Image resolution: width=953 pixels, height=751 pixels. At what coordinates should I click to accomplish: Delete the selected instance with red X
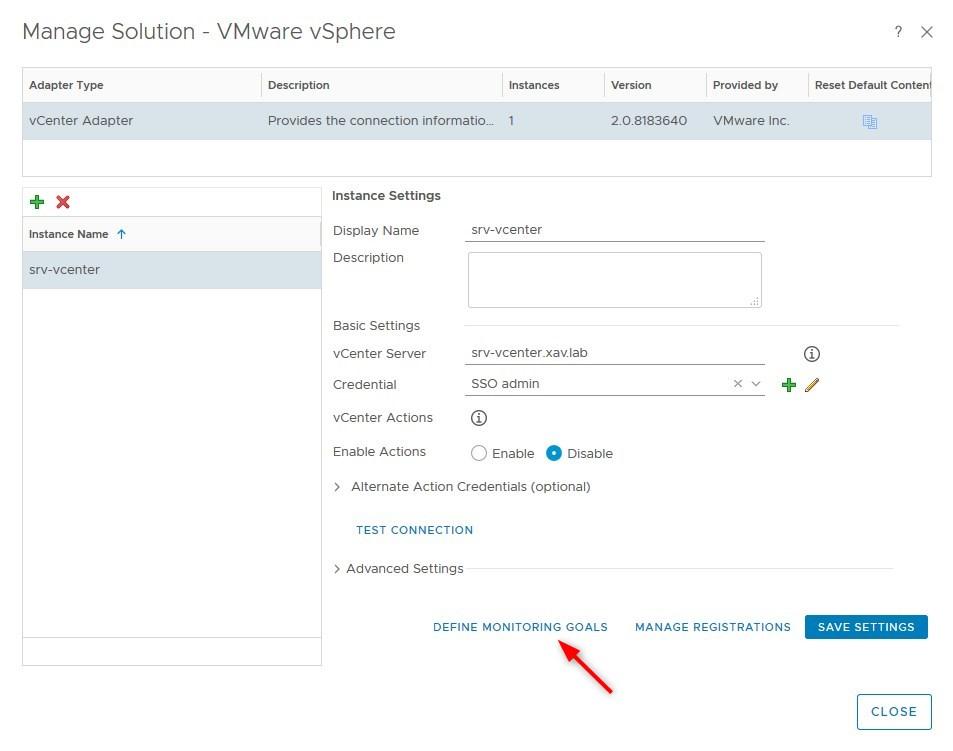tap(63, 202)
